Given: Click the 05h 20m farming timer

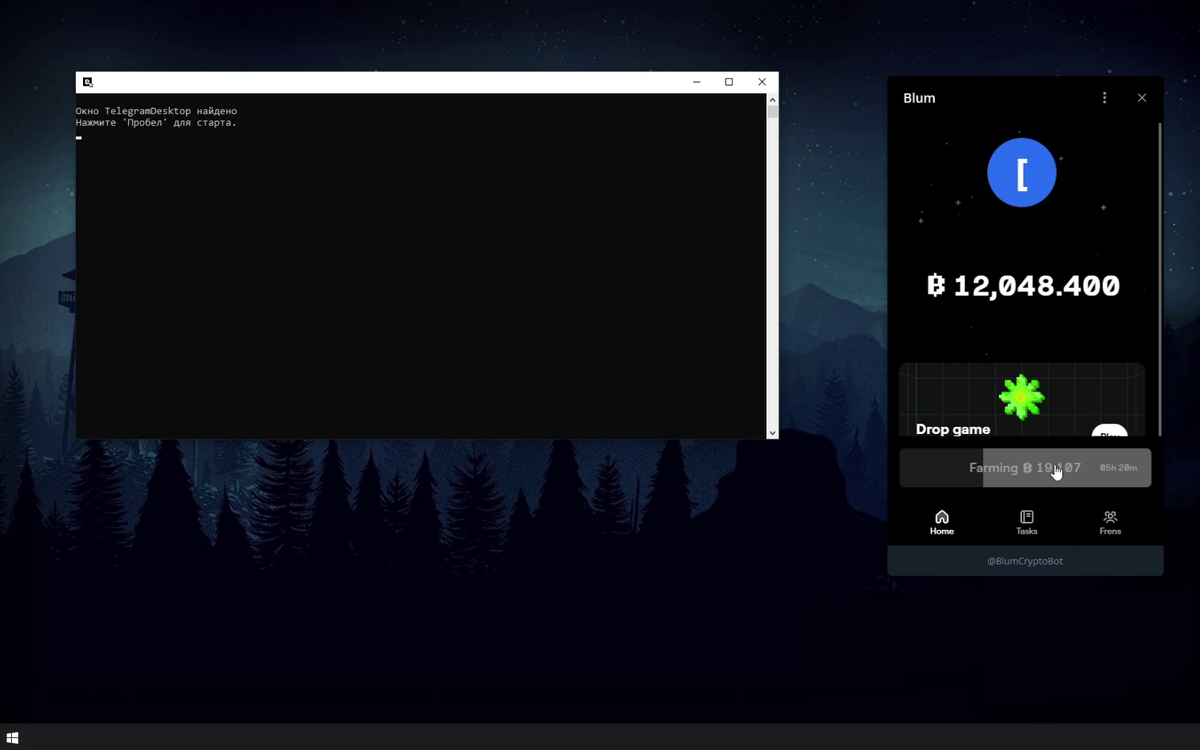Looking at the screenshot, I should (1118, 468).
